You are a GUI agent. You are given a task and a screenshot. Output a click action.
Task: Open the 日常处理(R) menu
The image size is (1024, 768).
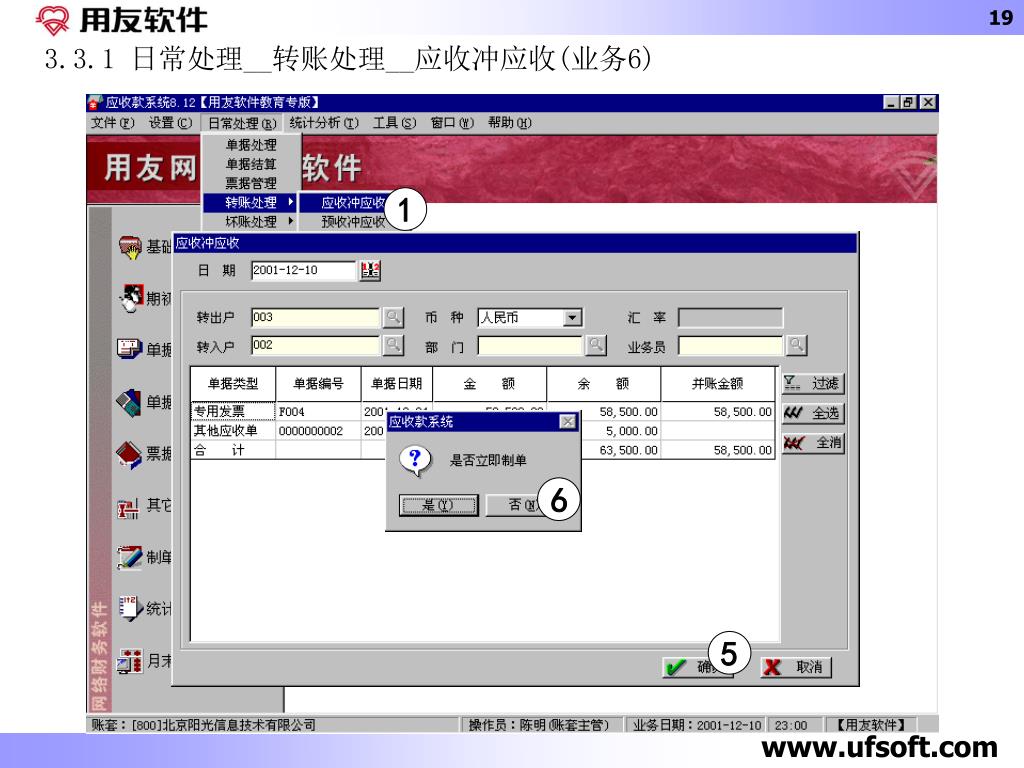pyautogui.click(x=242, y=123)
